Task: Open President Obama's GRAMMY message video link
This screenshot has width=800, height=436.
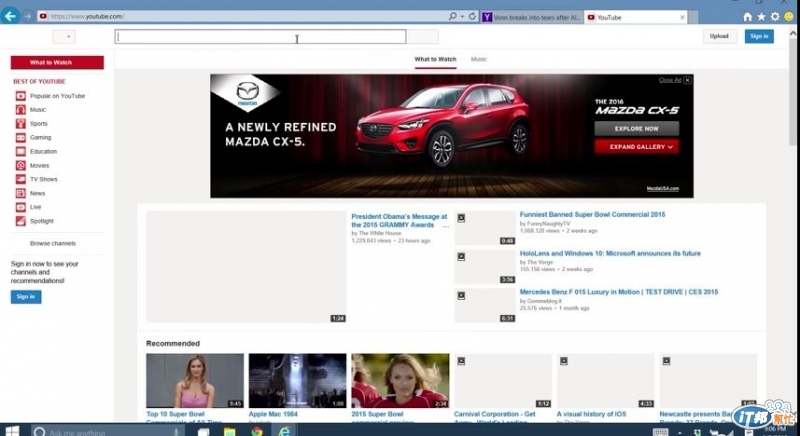Action: click(x=399, y=221)
